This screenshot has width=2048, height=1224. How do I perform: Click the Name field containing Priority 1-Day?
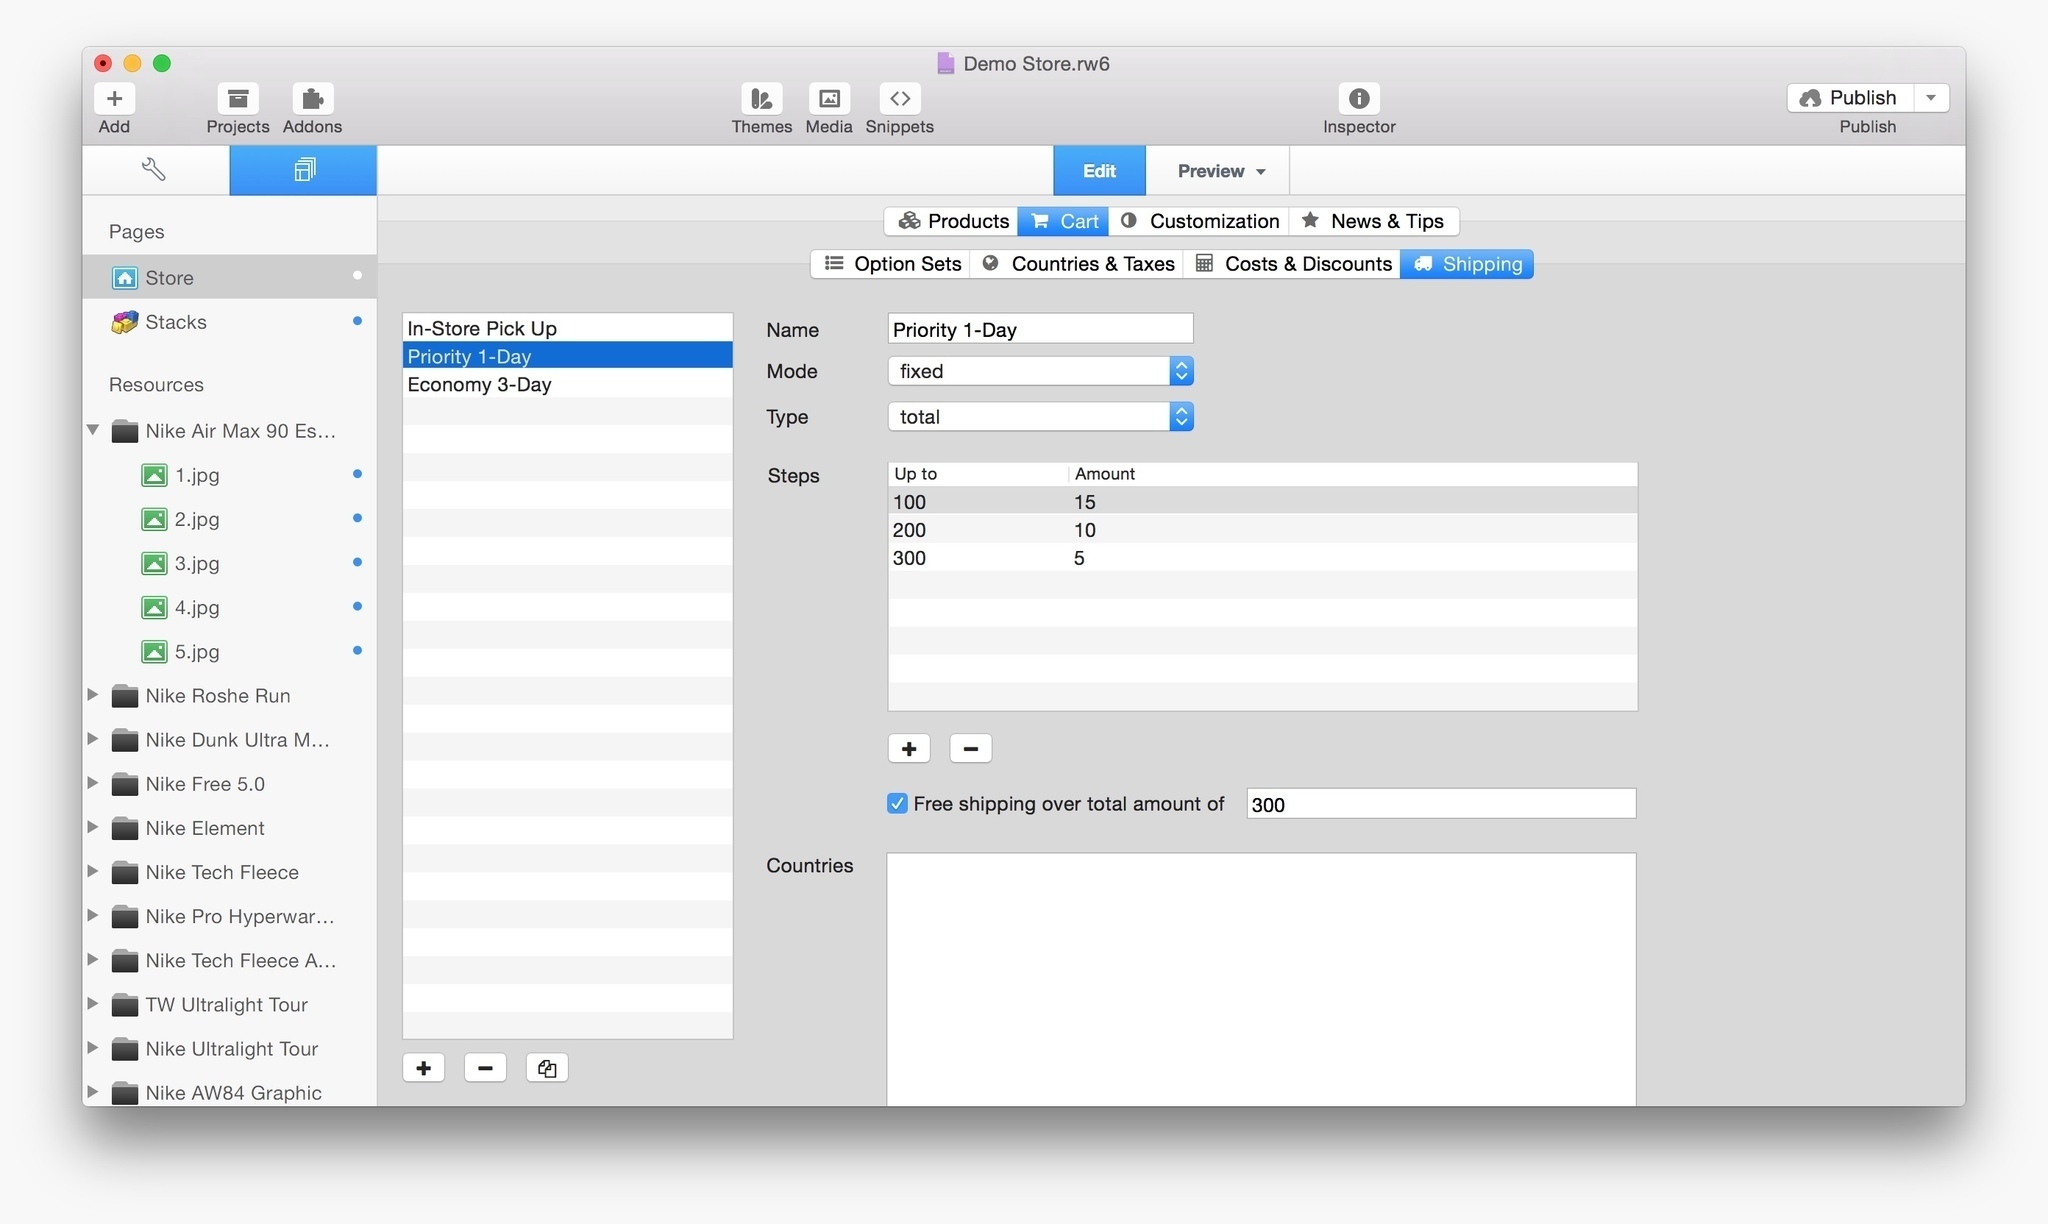[1040, 329]
